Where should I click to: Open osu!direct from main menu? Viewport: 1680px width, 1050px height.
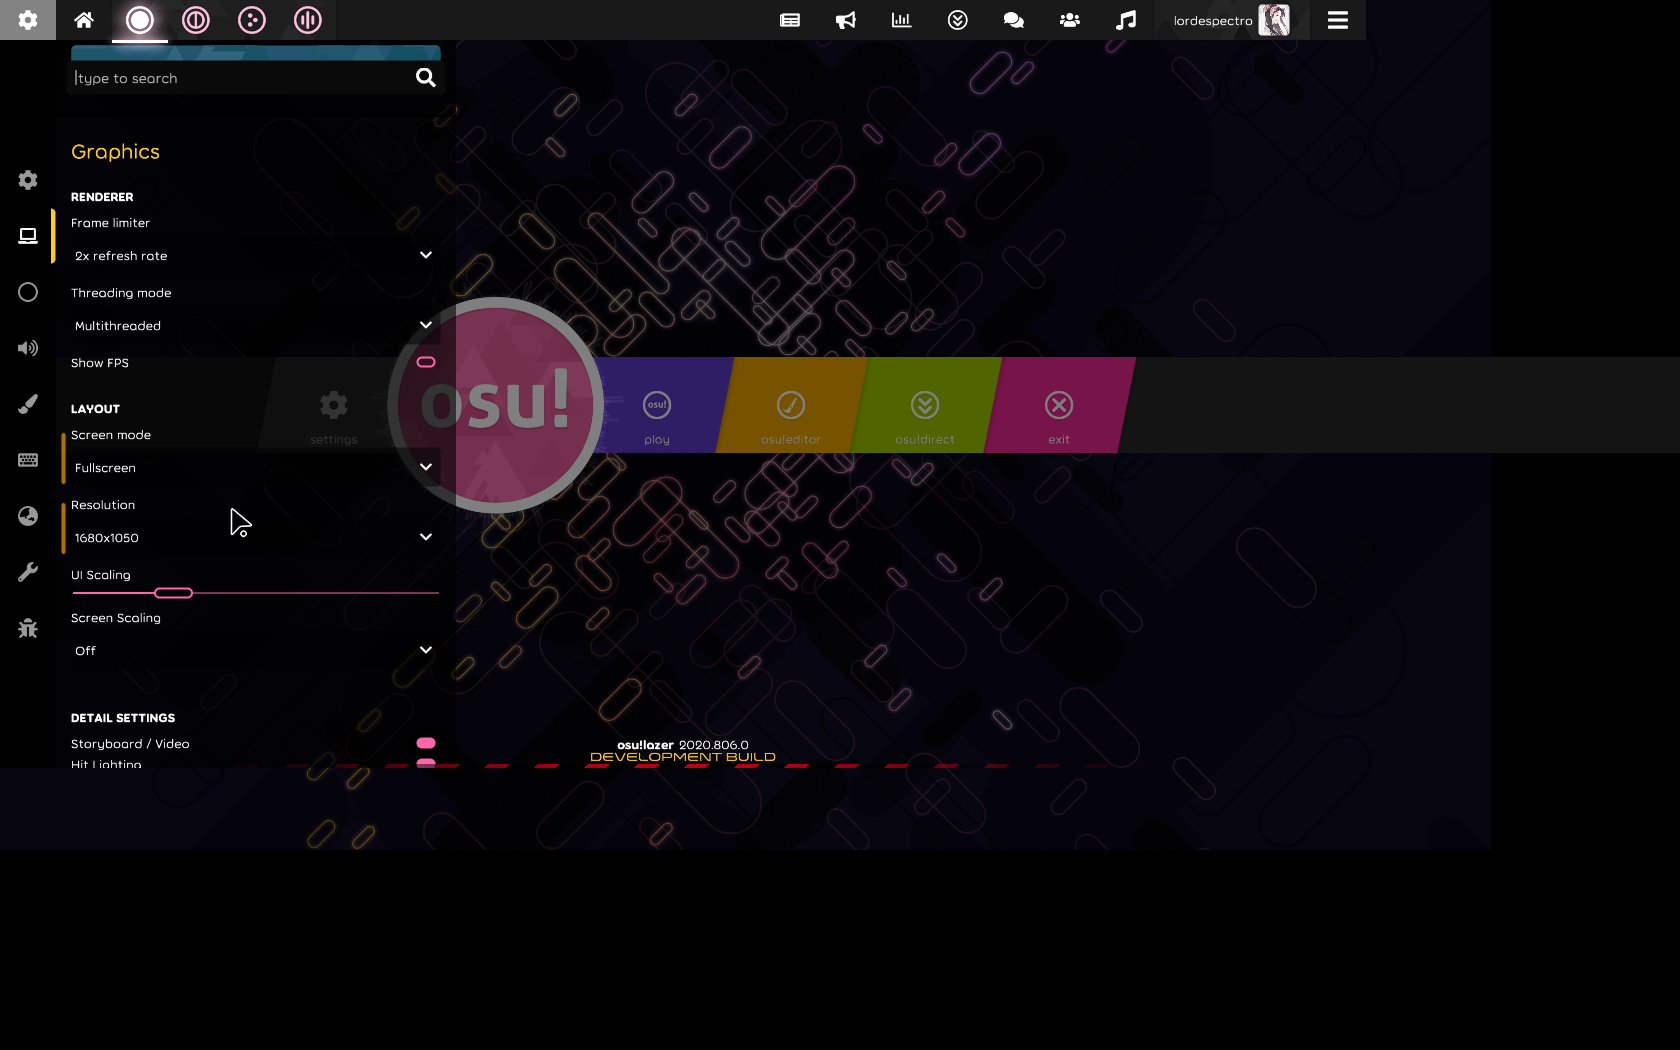tap(925, 405)
